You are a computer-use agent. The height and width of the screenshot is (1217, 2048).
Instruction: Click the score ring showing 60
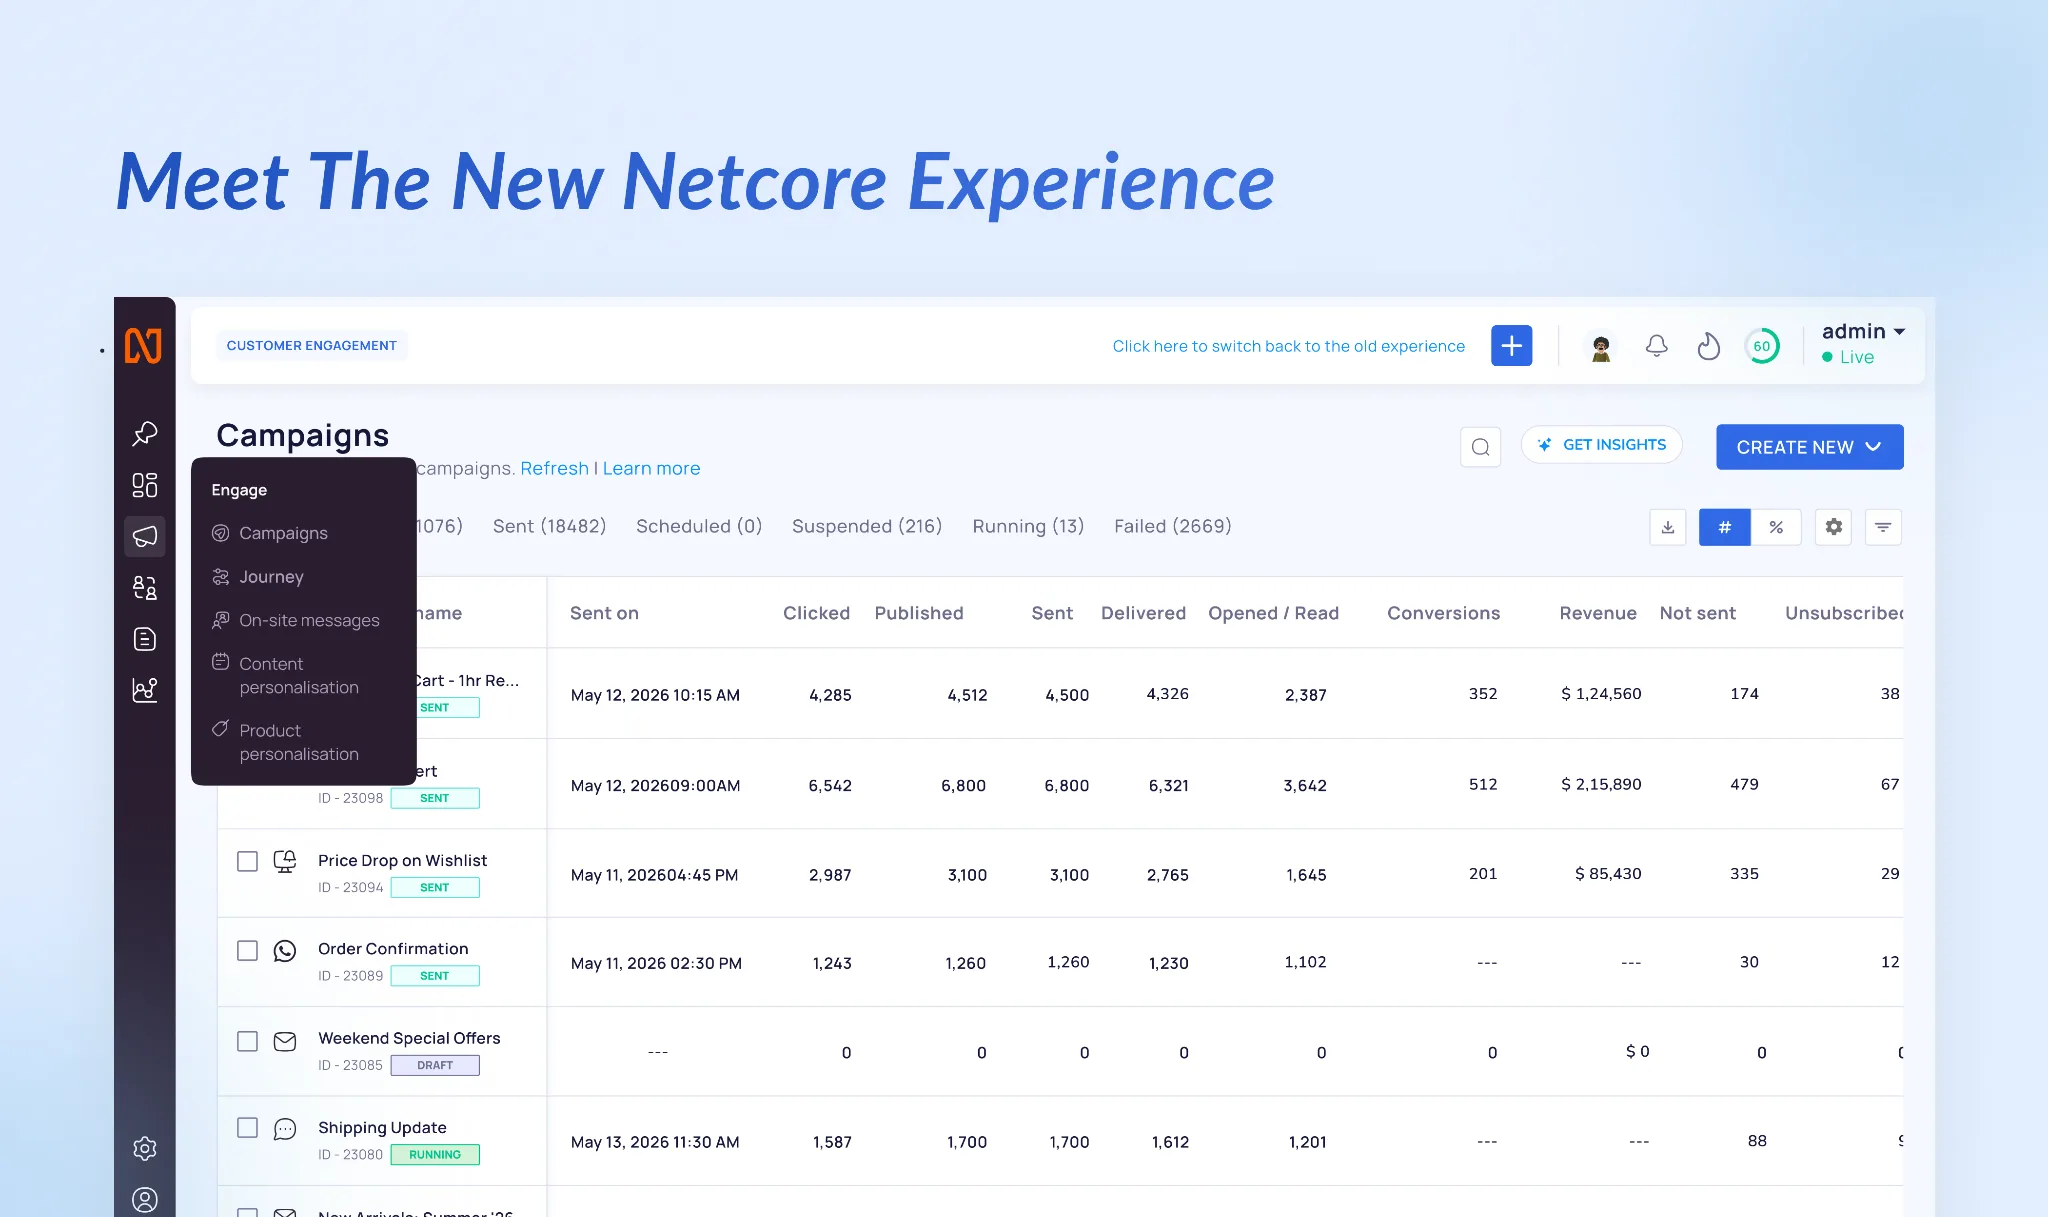pos(1762,346)
